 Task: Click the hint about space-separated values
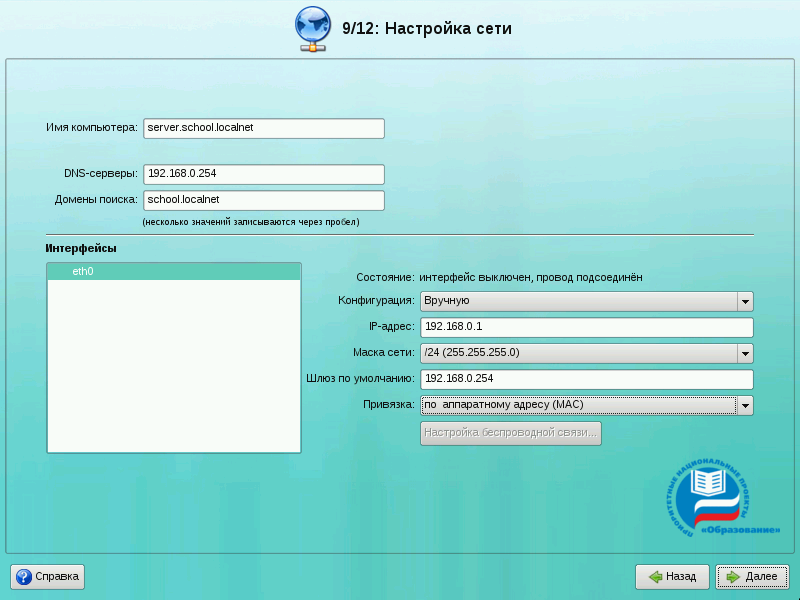coord(250,222)
